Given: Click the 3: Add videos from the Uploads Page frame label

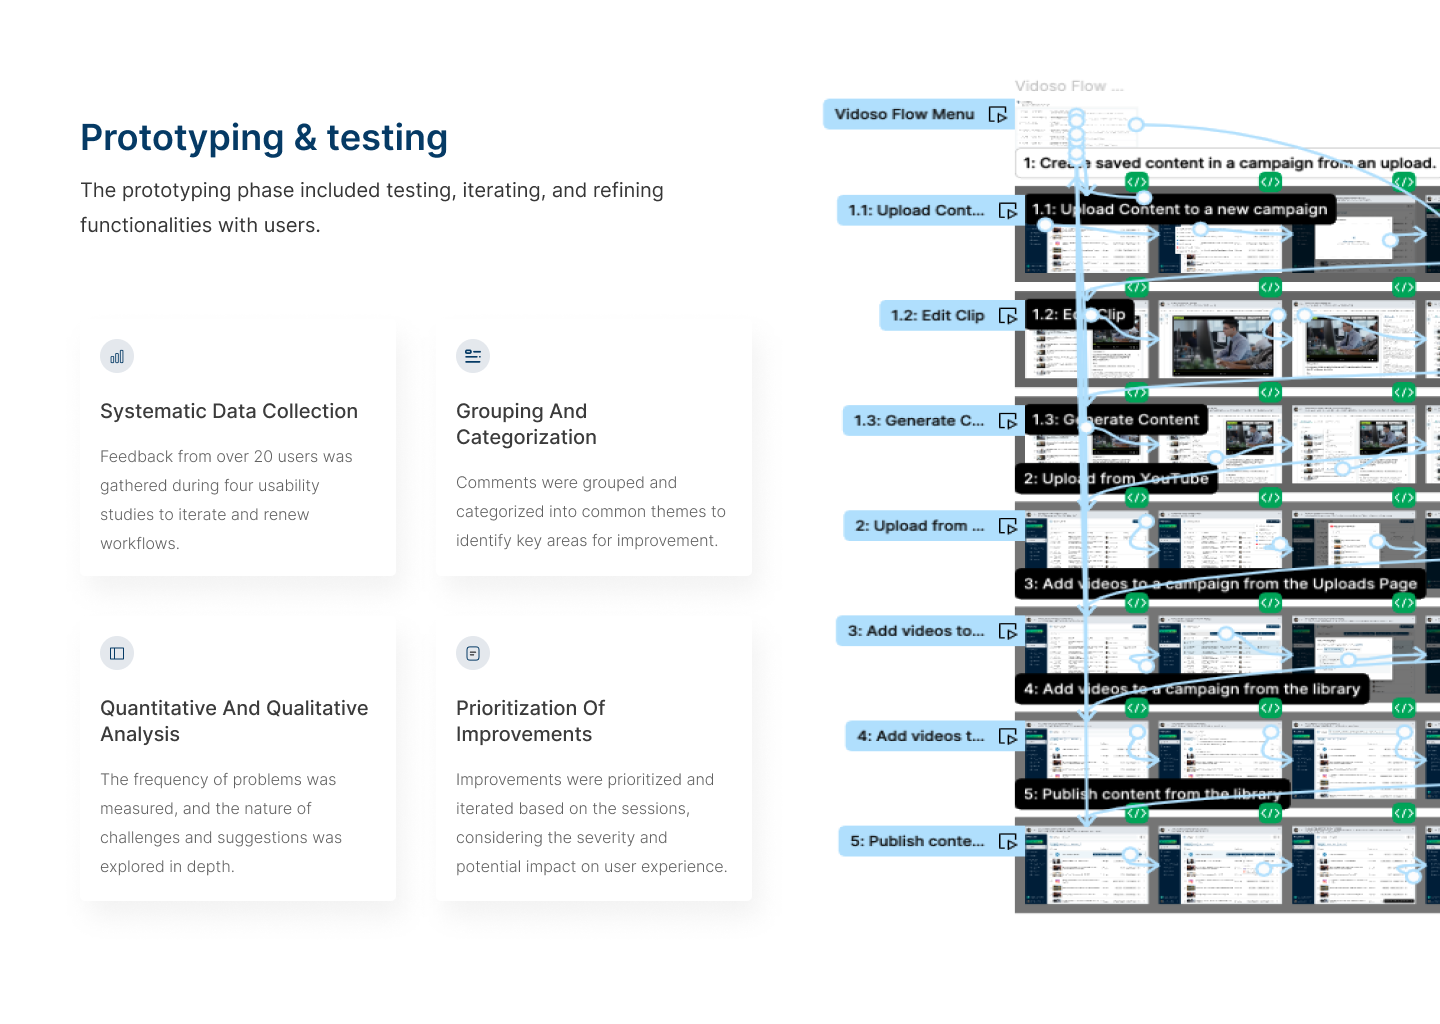Looking at the screenshot, I should 1220,584.
